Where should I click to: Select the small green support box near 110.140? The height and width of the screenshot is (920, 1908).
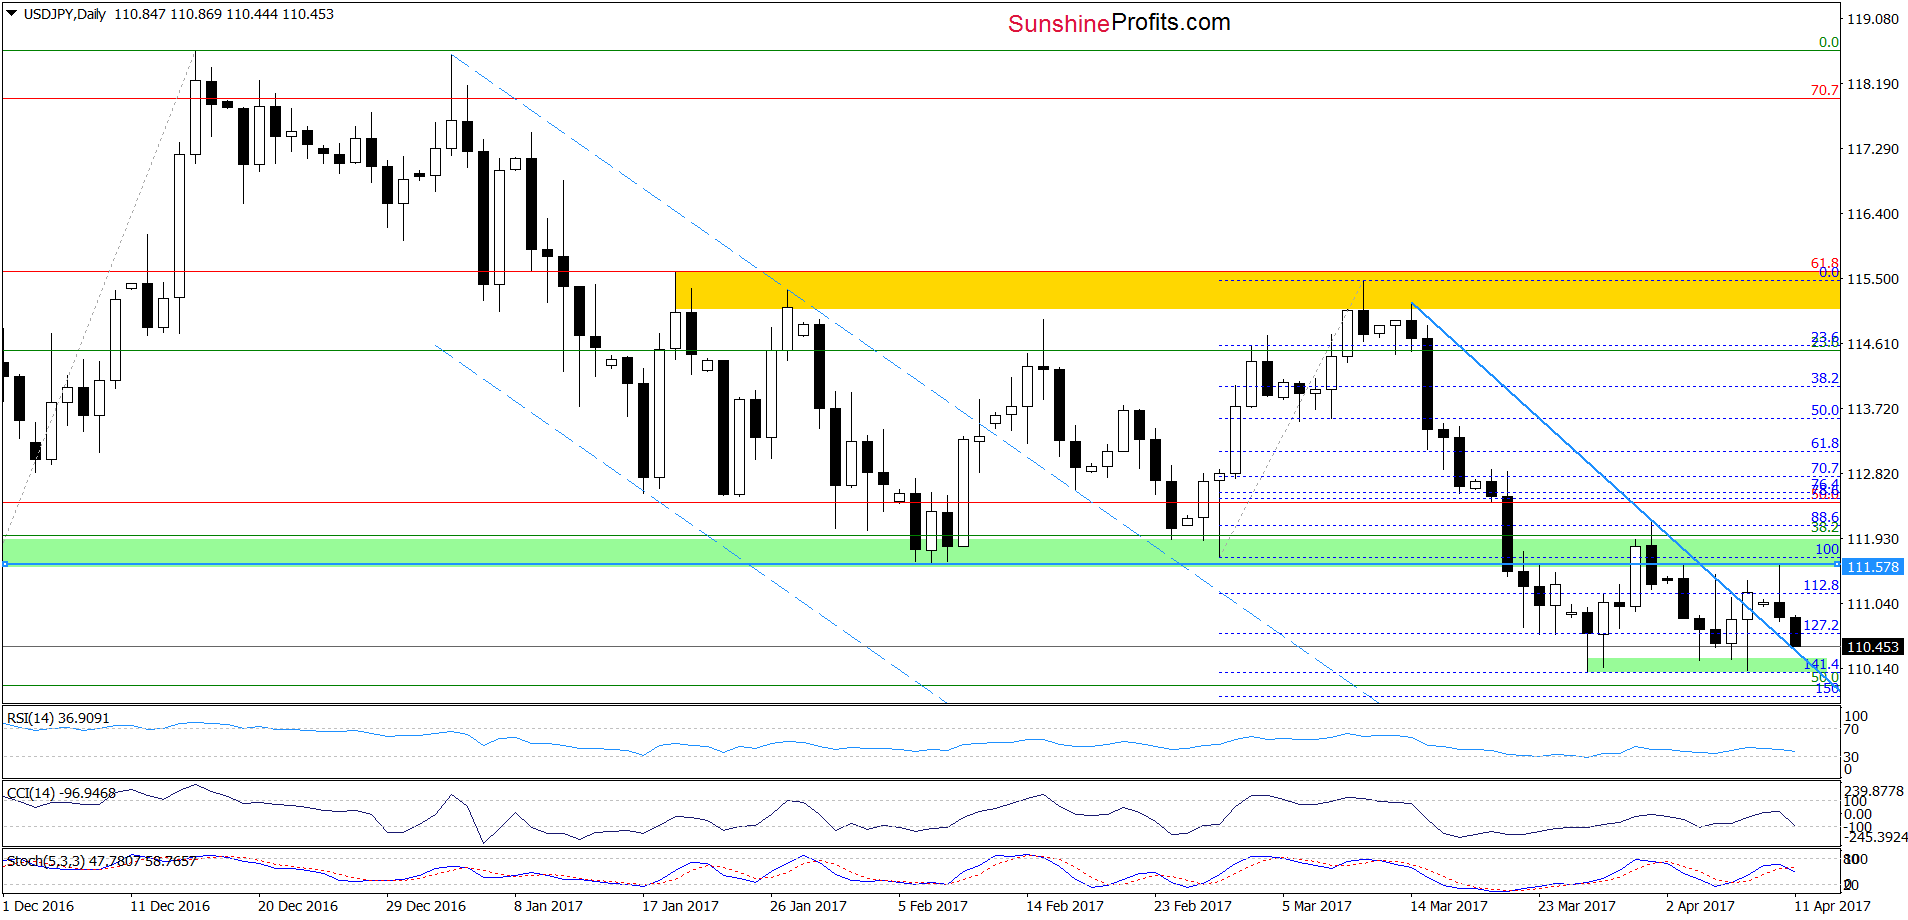1712,664
